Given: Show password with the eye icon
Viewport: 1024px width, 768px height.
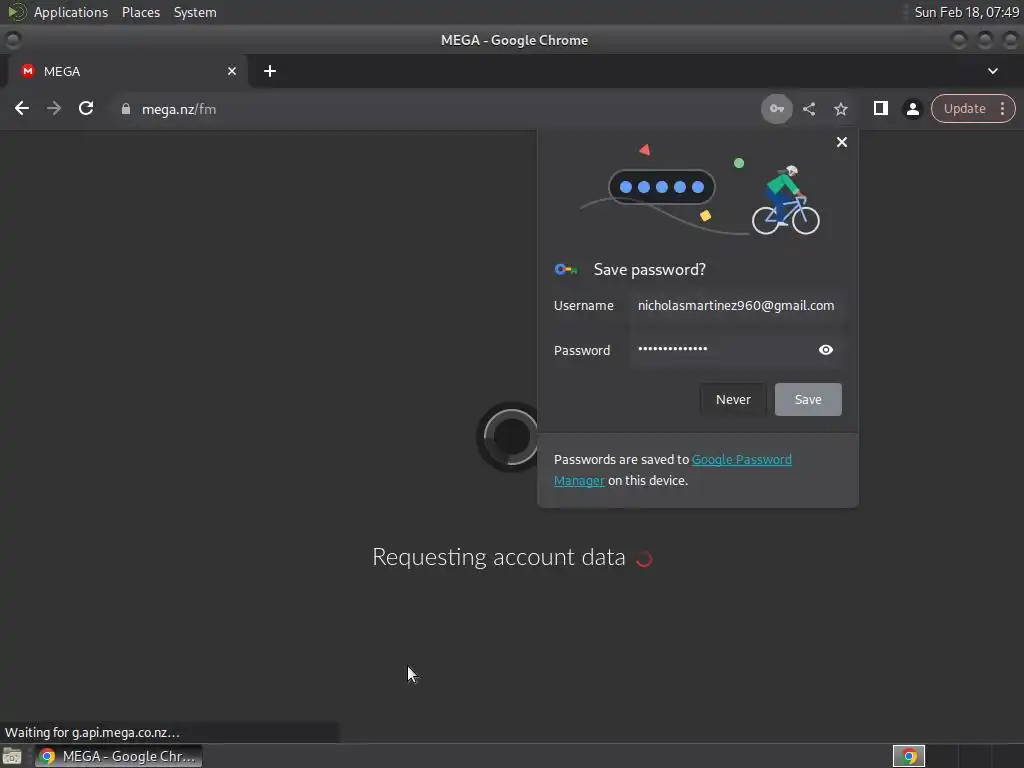Looking at the screenshot, I should 825,350.
